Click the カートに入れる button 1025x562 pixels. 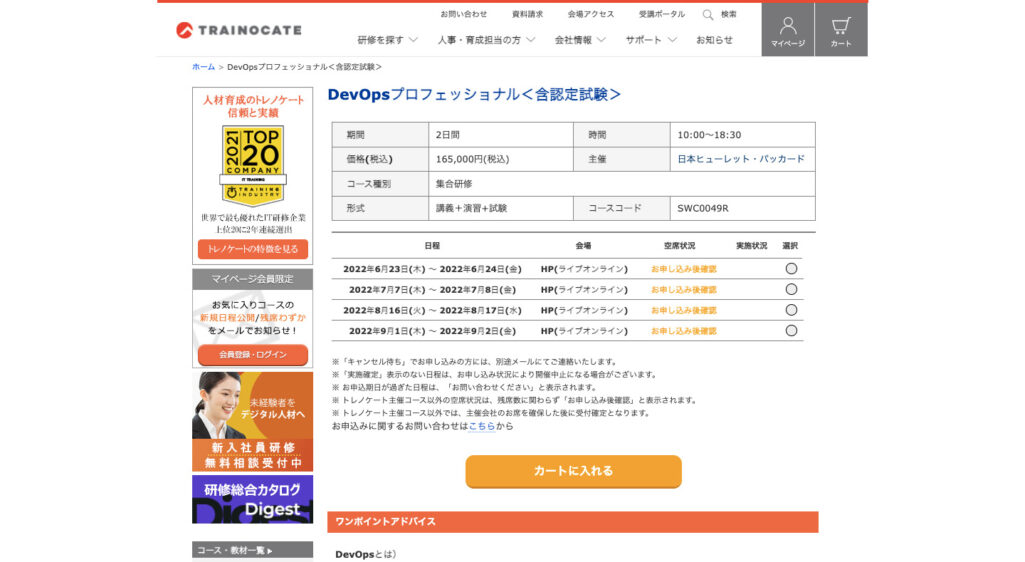[573, 471]
